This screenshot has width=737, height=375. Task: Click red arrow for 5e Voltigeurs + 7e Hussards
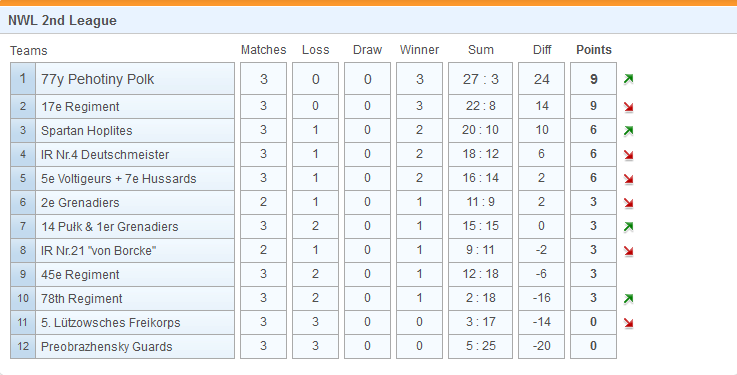click(x=628, y=179)
